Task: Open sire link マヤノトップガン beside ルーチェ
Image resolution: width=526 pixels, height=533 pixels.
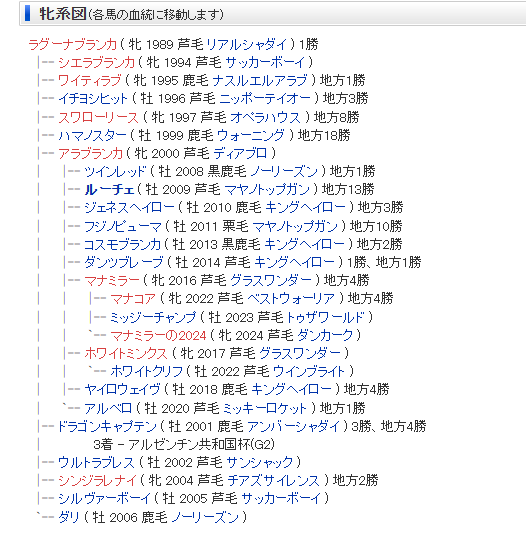Action: tap(267, 190)
